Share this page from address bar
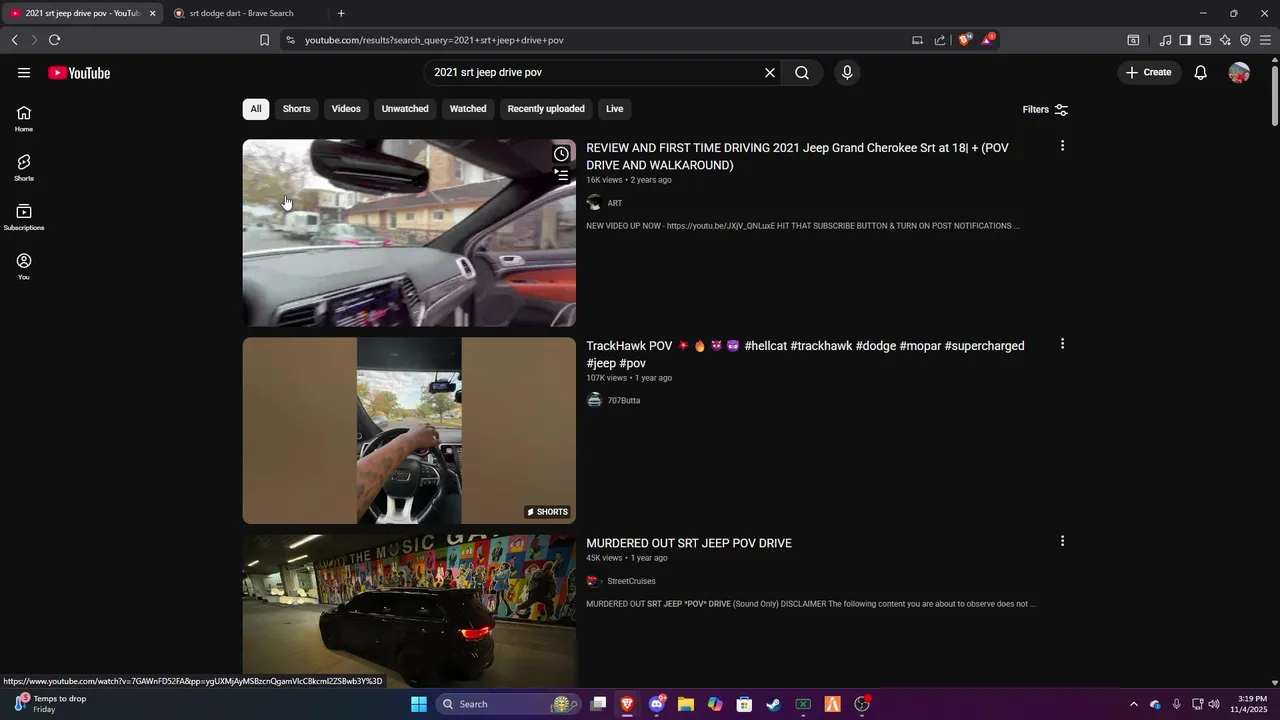This screenshot has width=1280, height=720. pos(940,40)
